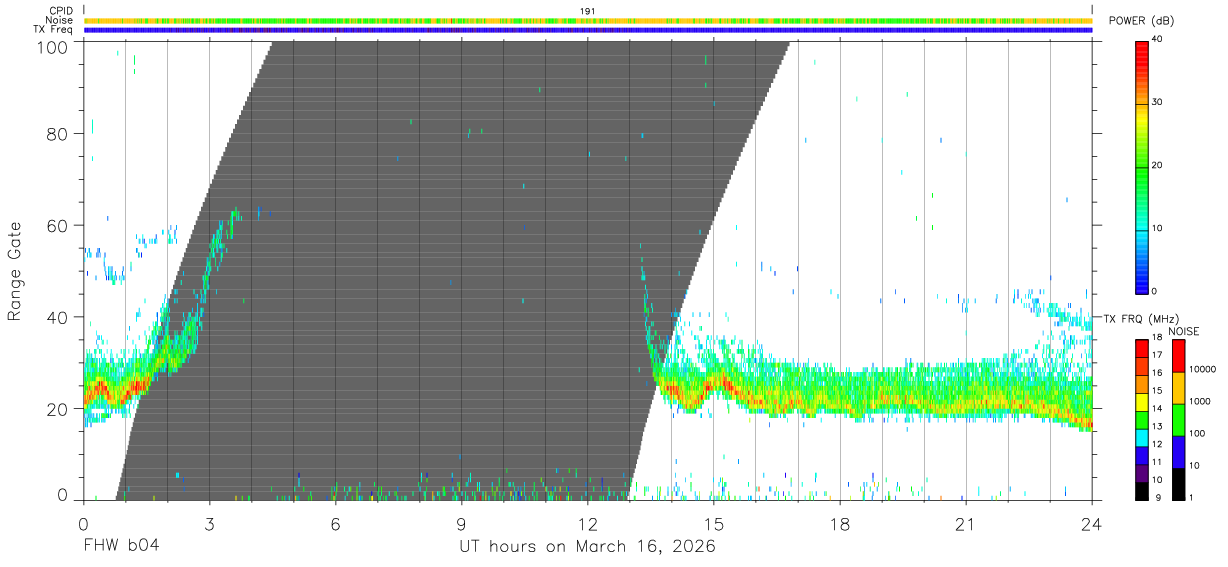The width and height of the screenshot is (1228, 567).
Task: Click the noise legend label '10000'
Action: (x=1201, y=370)
